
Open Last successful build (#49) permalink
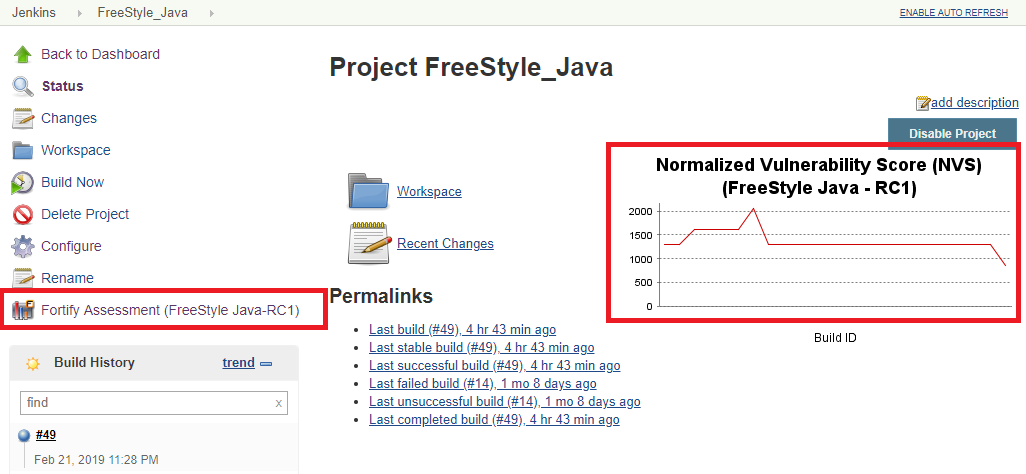click(x=495, y=365)
